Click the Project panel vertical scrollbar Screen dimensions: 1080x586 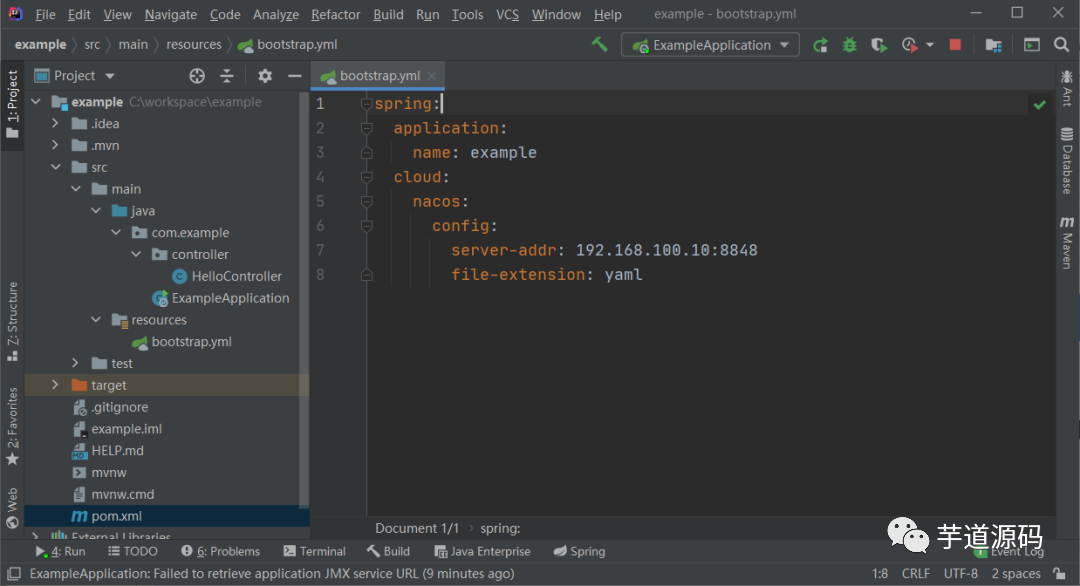click(x=304, y=300)
